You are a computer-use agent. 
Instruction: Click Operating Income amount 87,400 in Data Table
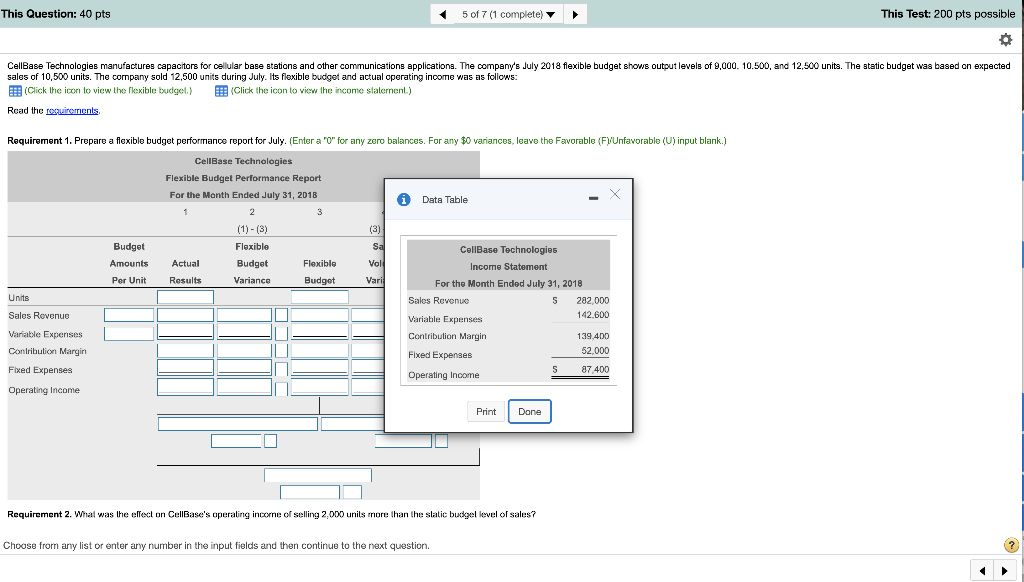[x=595, y=370]
